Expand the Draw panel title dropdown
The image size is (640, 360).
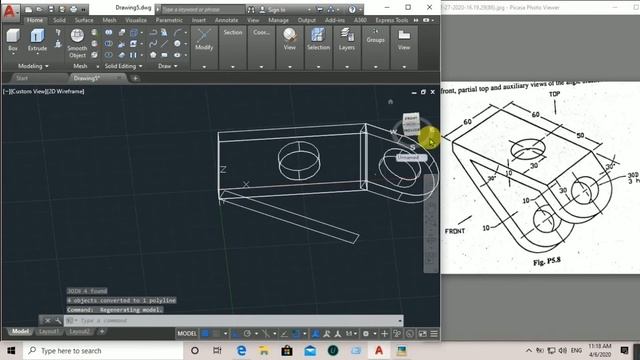tap(168, 66)
